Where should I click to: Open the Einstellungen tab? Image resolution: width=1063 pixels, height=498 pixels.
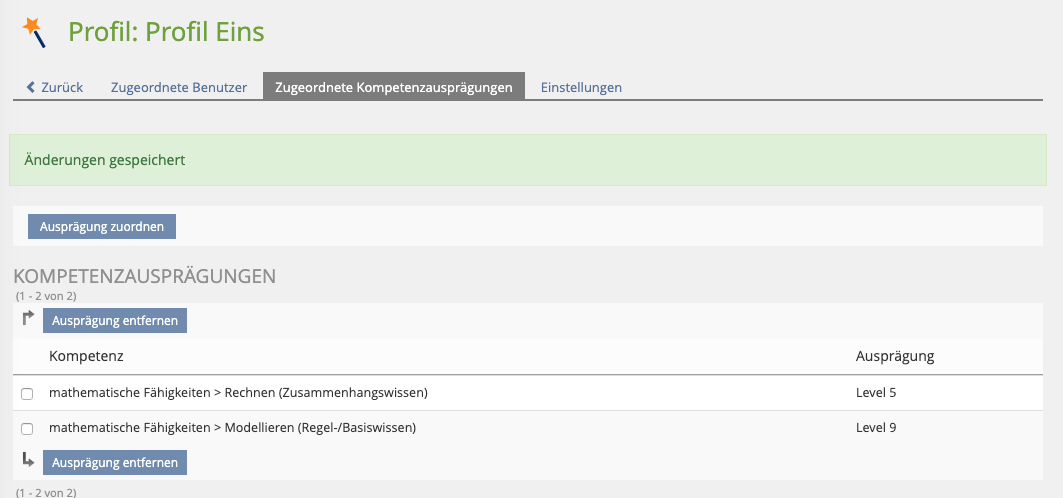pos(581,87)
